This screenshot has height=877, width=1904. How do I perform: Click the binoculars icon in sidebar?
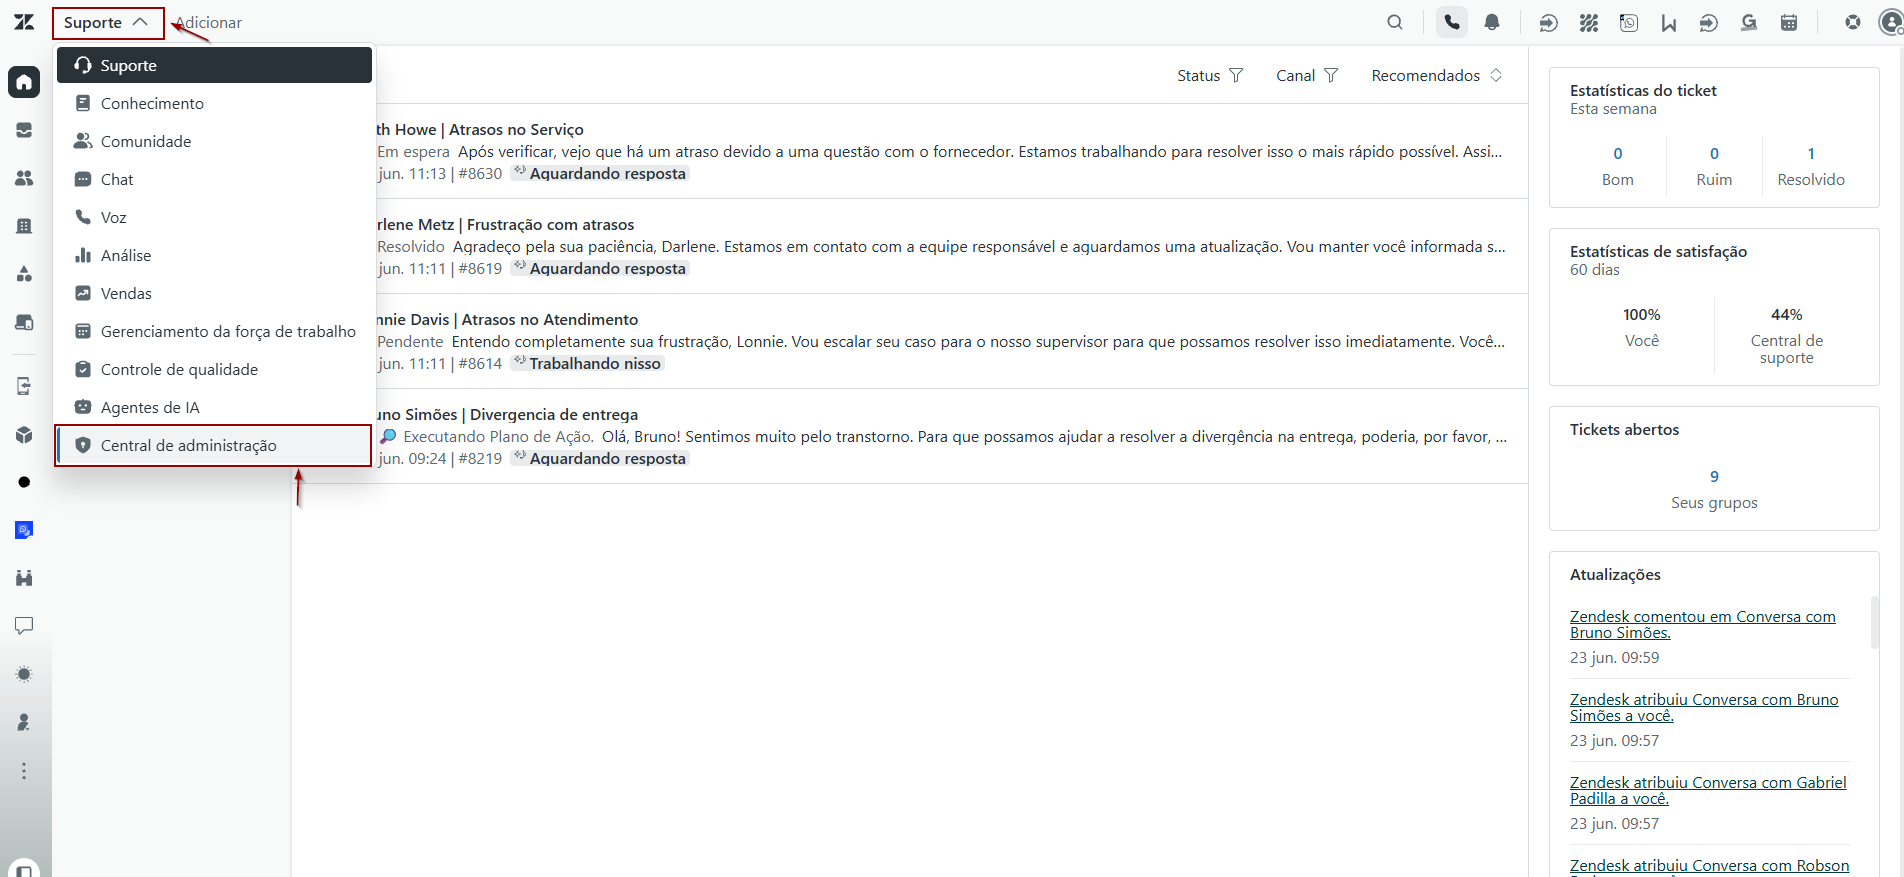[24, 578]
